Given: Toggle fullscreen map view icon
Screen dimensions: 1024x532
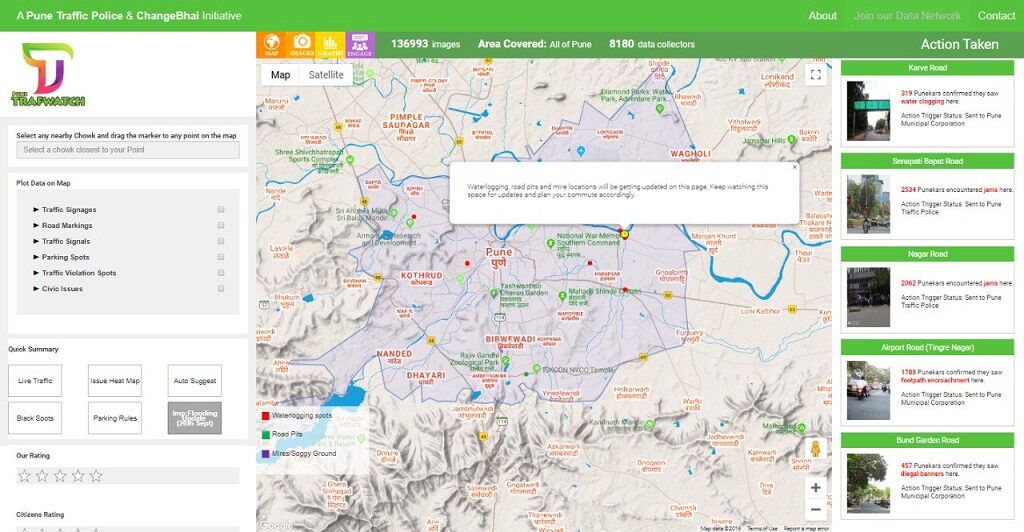Looking at the screenshot, I should coord(816,74).
